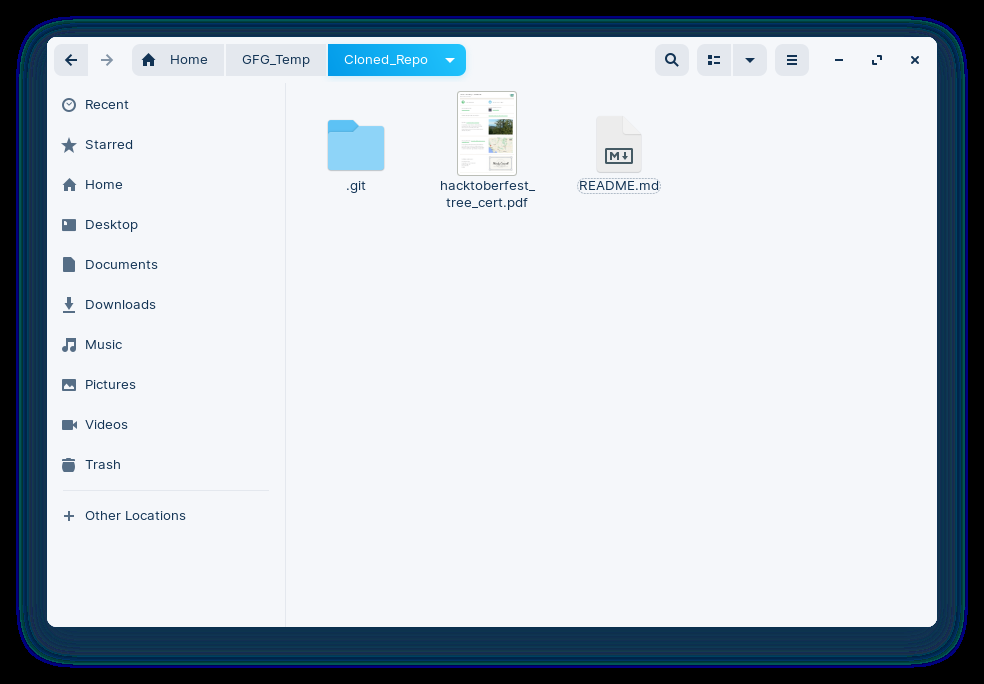Go to Home in the path bar
Viewport: 984px width, 684px height.
178,60
